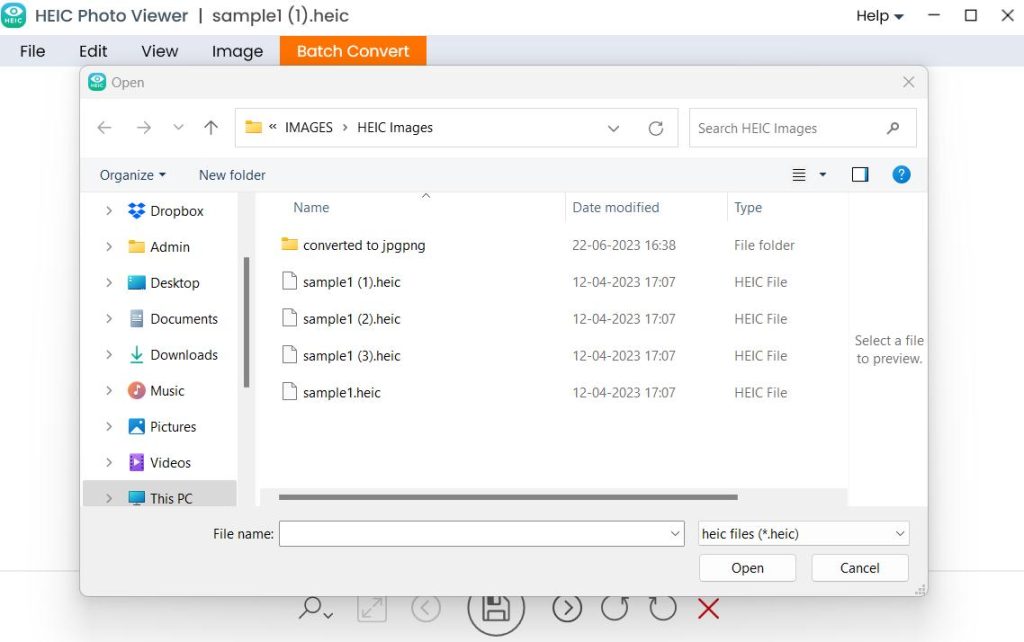Select Music in navigation pane

(x=167, y=391)
